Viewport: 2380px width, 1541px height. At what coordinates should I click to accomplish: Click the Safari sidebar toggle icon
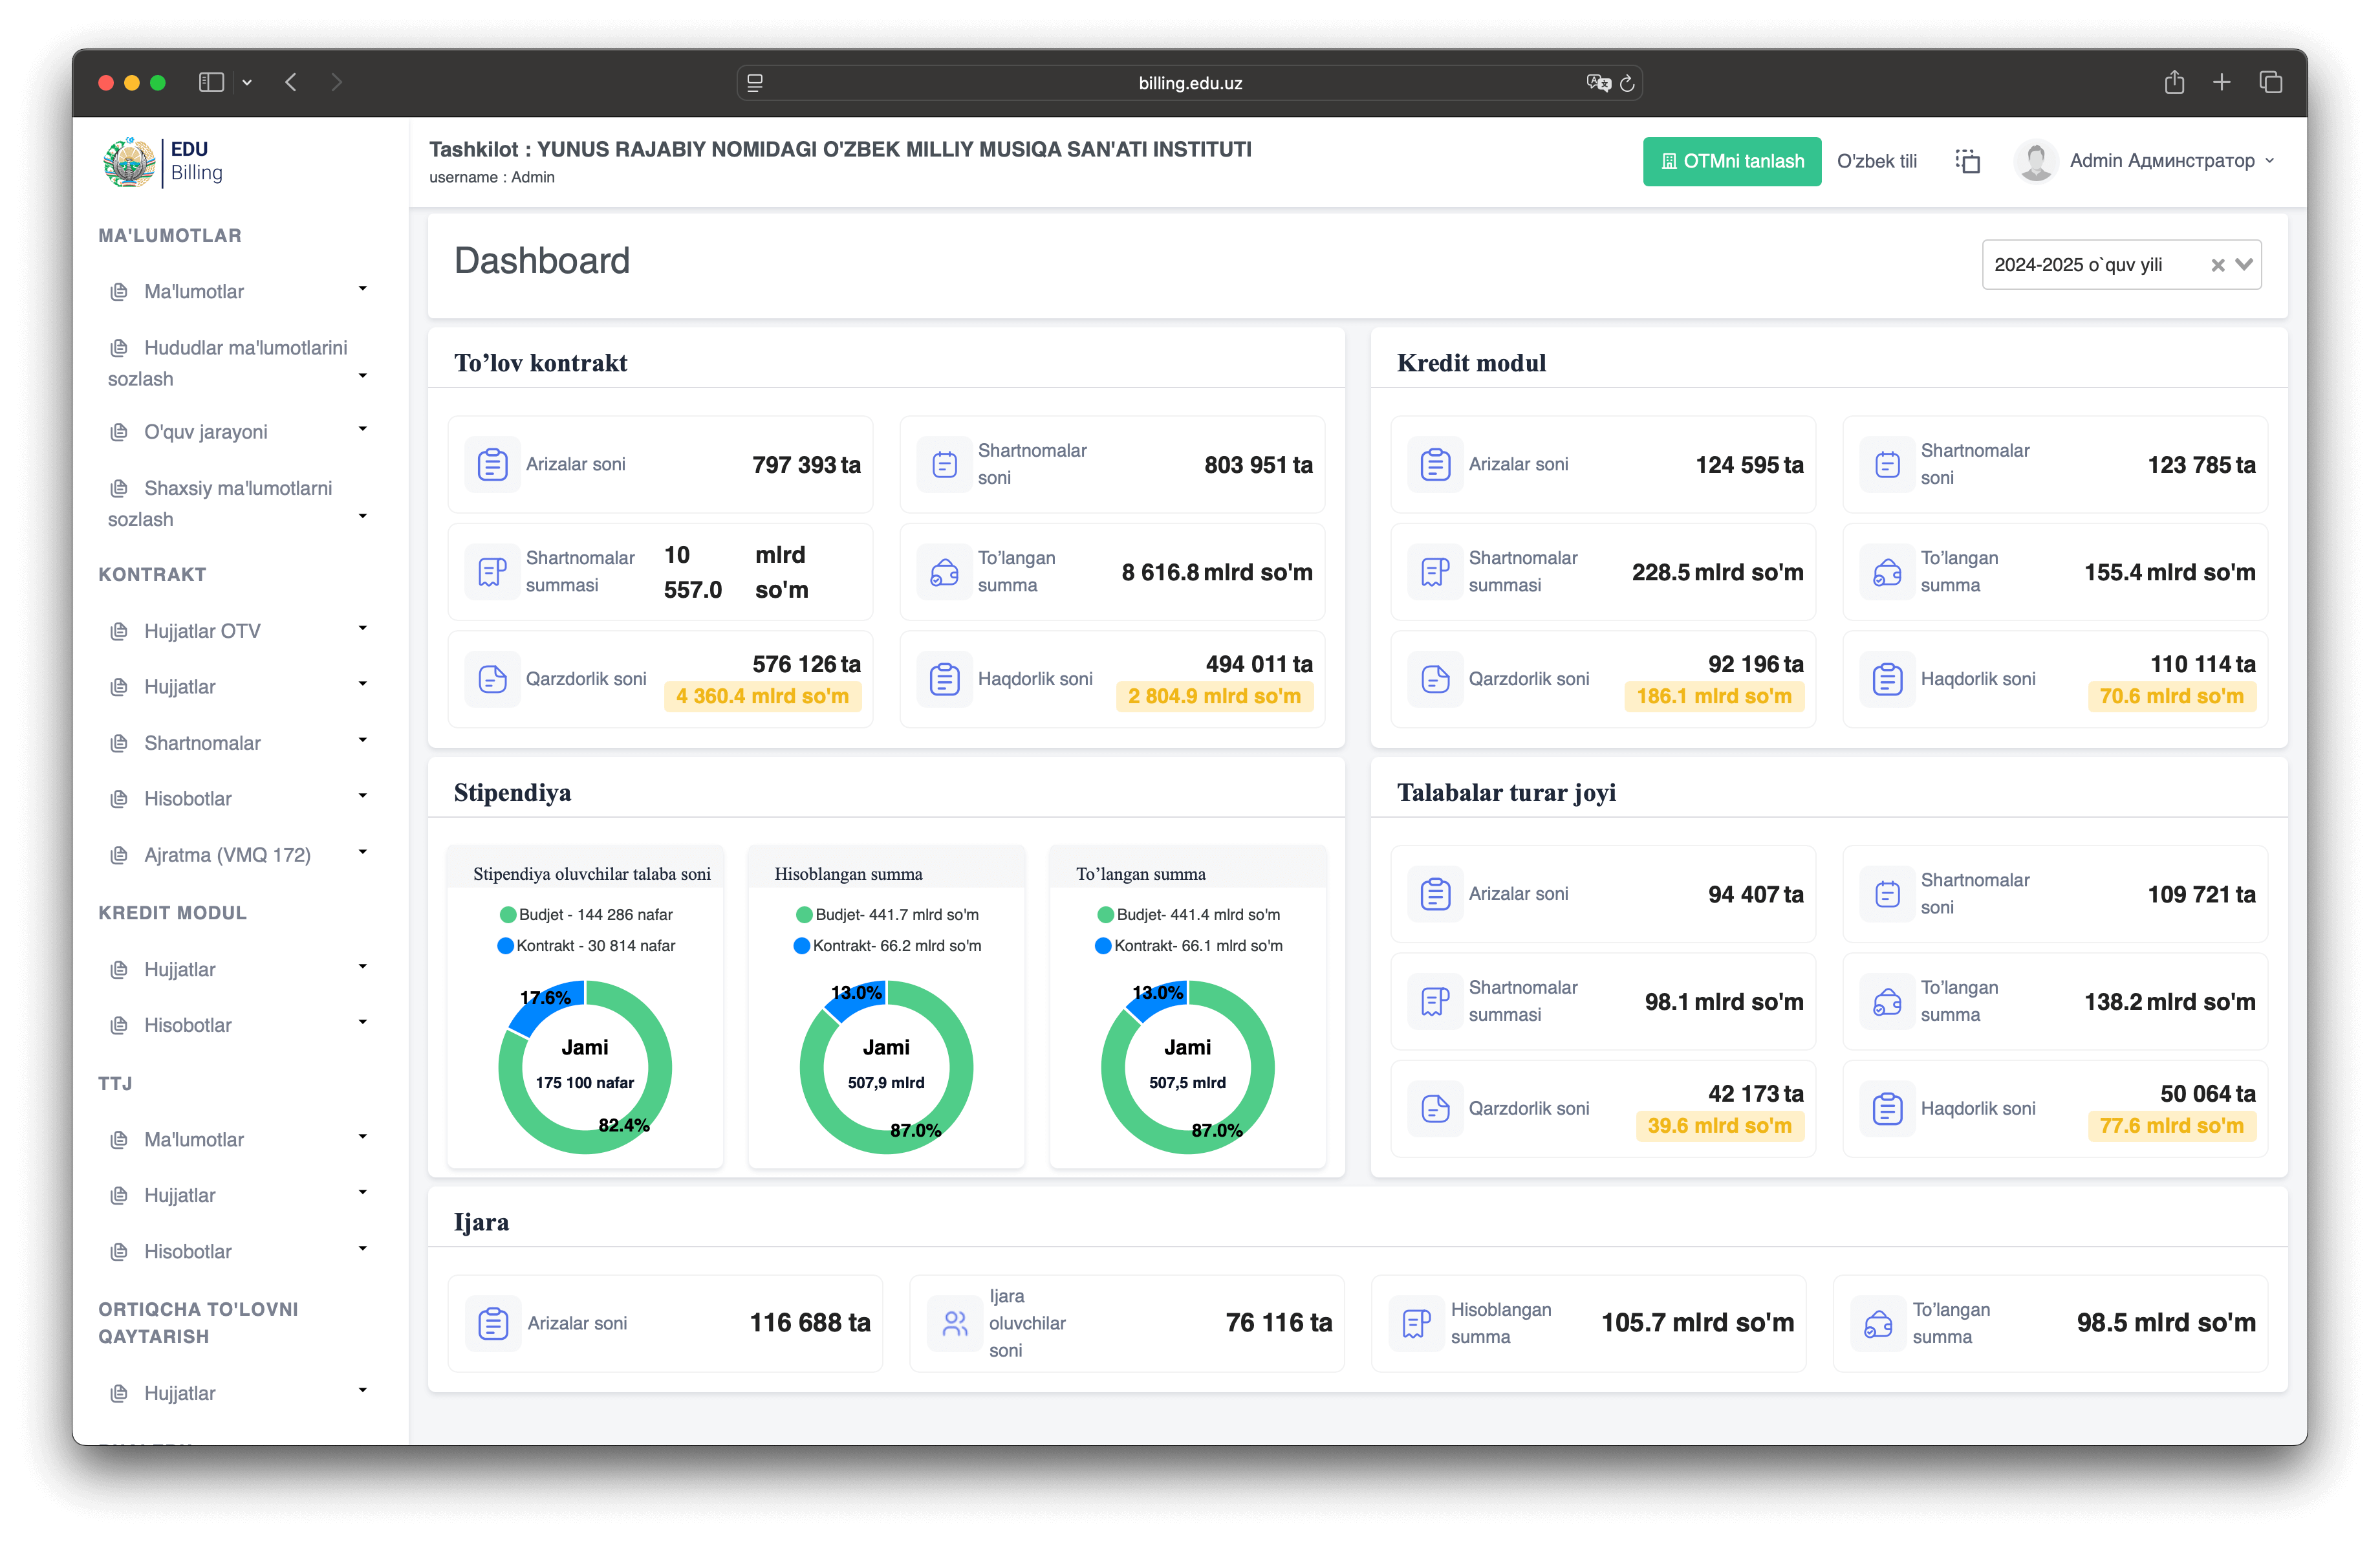point(211,82)
